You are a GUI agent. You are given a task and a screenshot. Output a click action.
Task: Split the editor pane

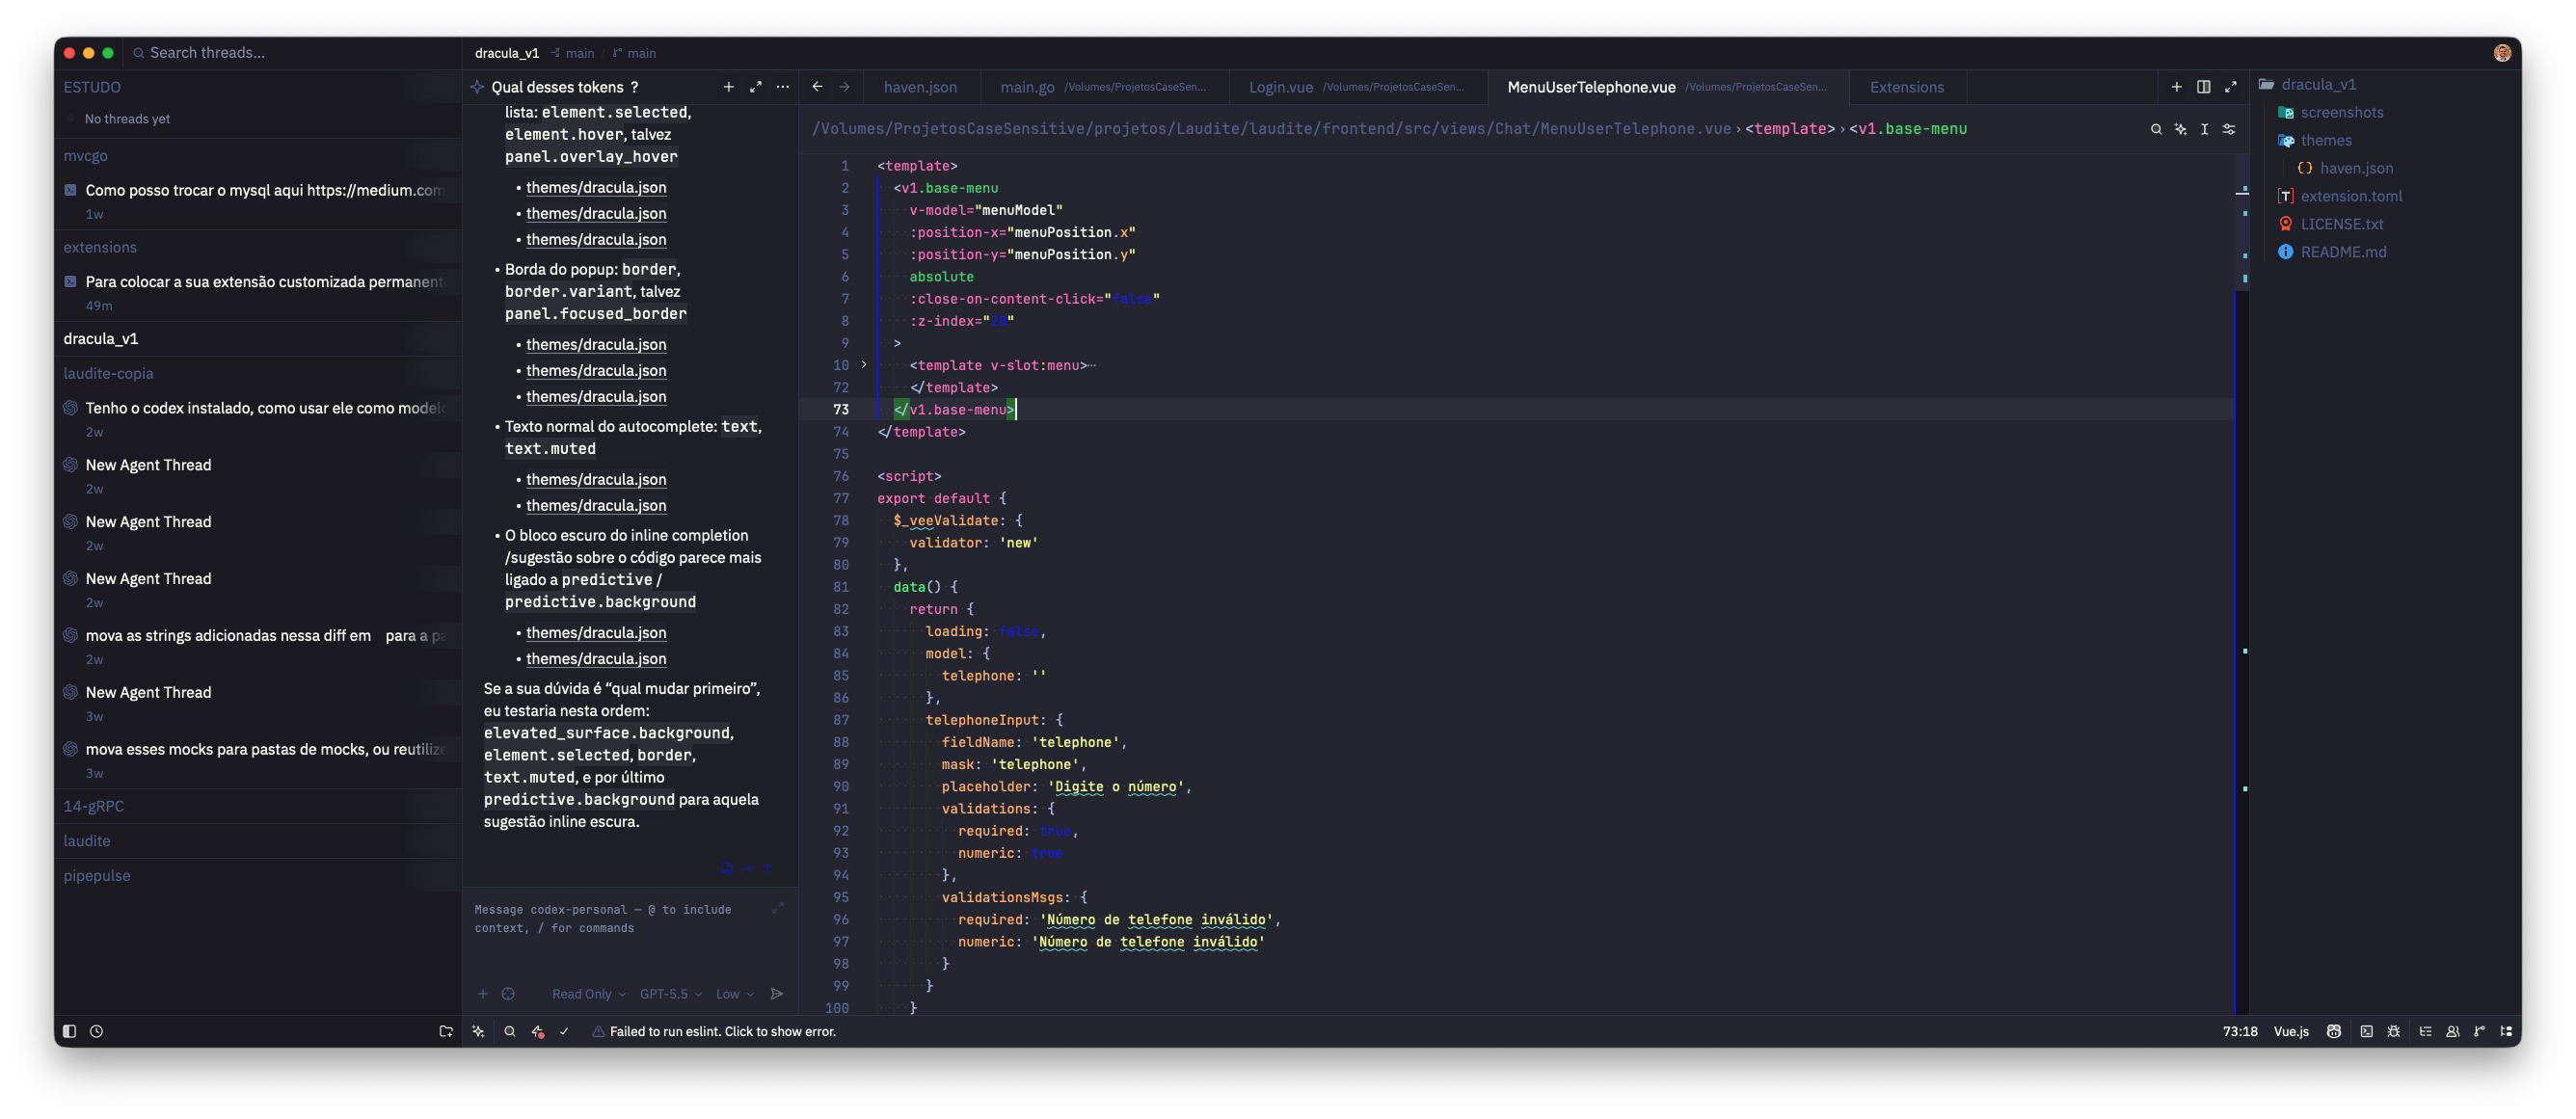[2204, 87]
